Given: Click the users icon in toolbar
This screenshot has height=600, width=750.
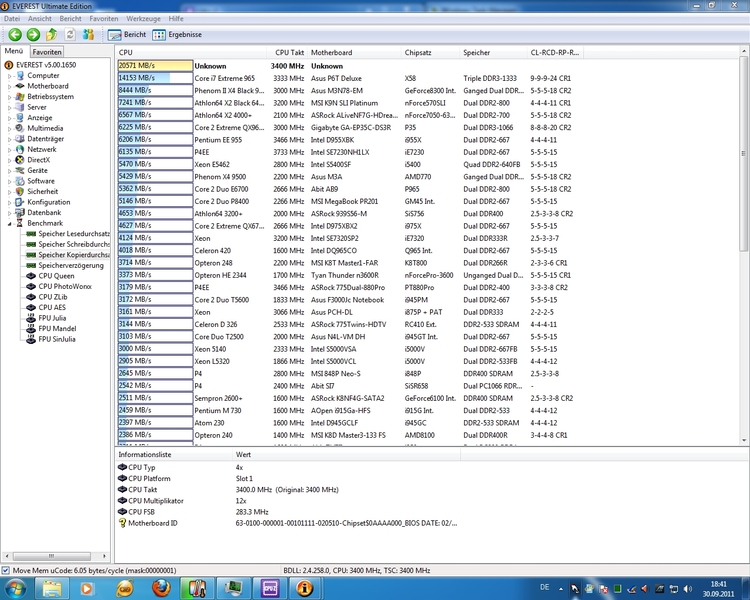Looking at the screenshot, I should [88, 34].
